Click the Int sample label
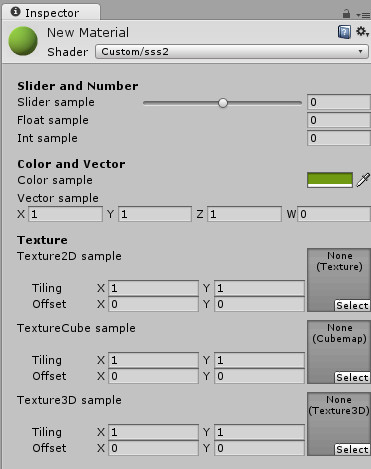The height and width of the screenshot is (469, 371). pyautogui.click(x=47, y=138)
